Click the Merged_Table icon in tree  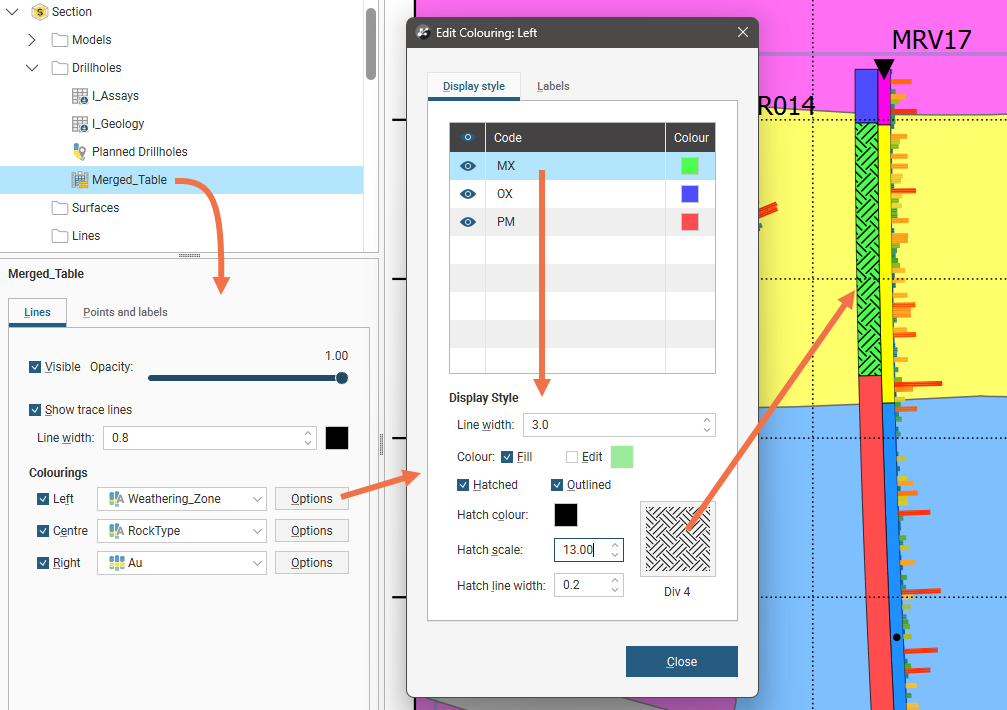point(80,180)
